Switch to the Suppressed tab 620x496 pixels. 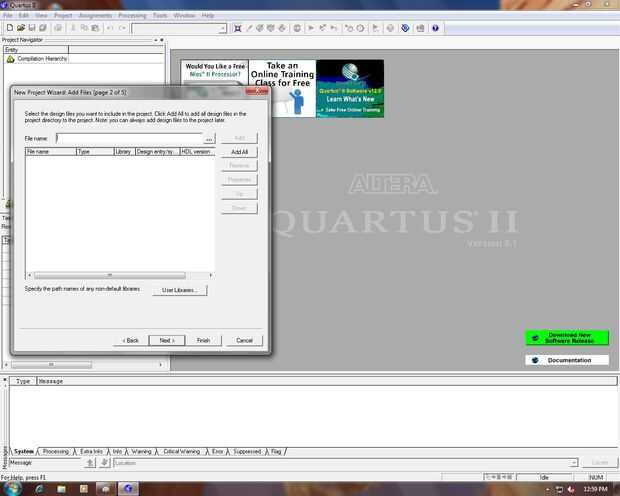pos(247,451)
